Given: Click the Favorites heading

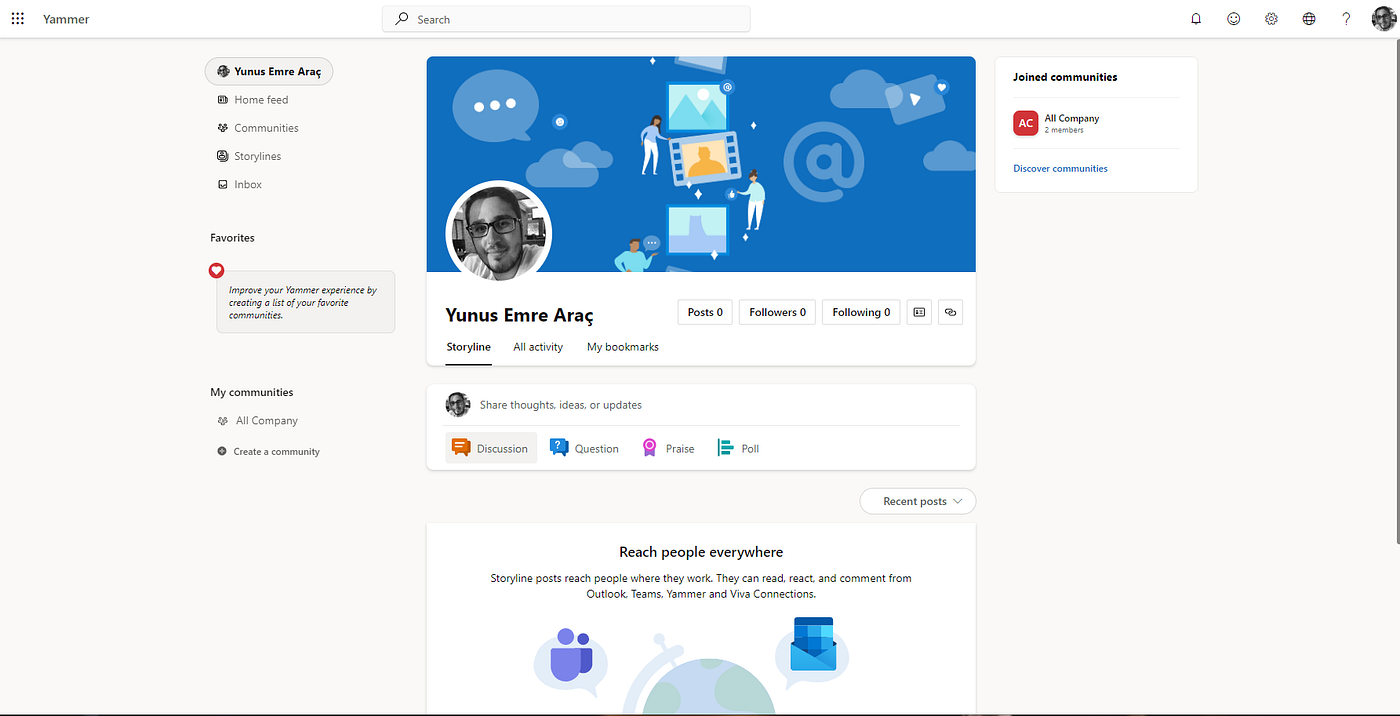Looking at the screenshot, I should [232, 238].
